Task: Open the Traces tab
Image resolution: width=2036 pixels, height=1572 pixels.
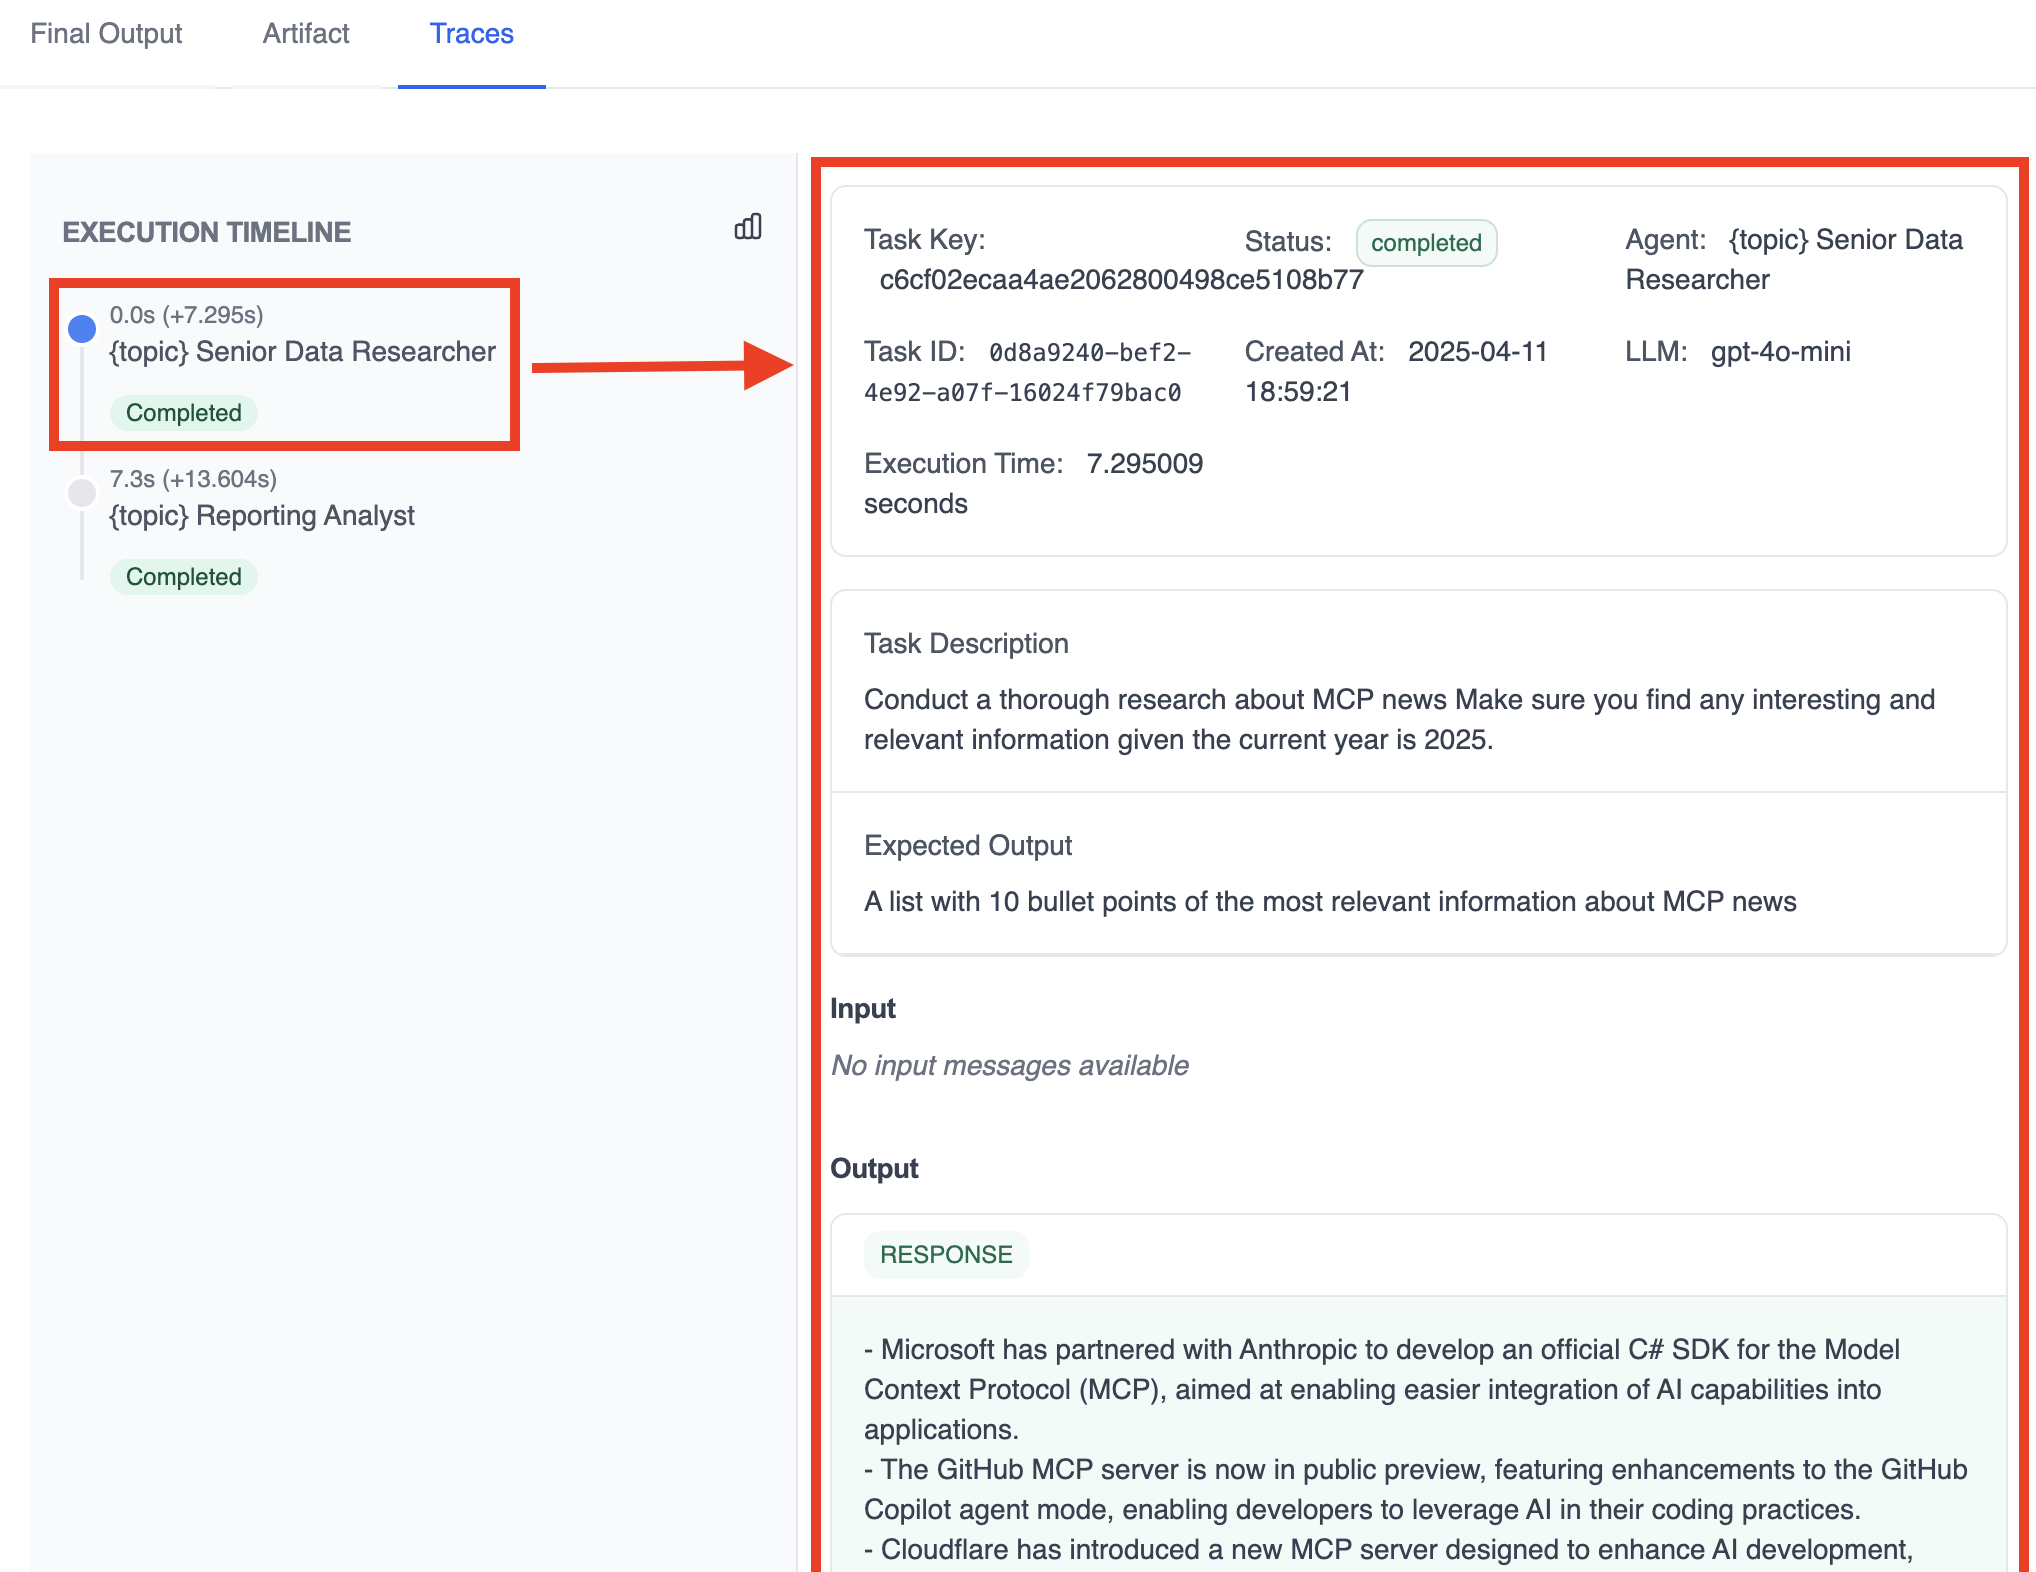Action: (x=471, y=33)
